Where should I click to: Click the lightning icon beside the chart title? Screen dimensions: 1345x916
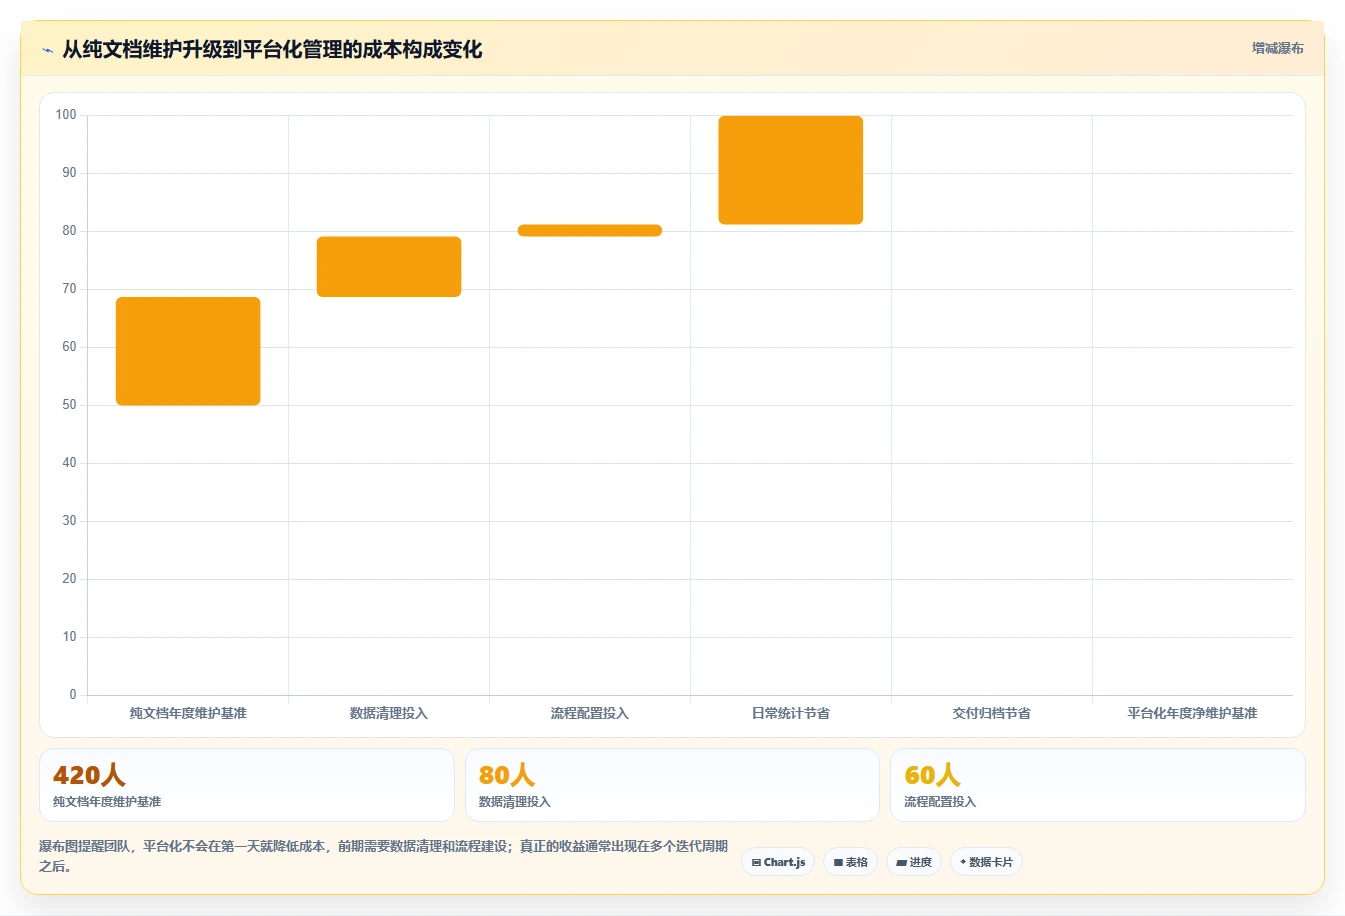pyautogui.click(x=47, y=50)
